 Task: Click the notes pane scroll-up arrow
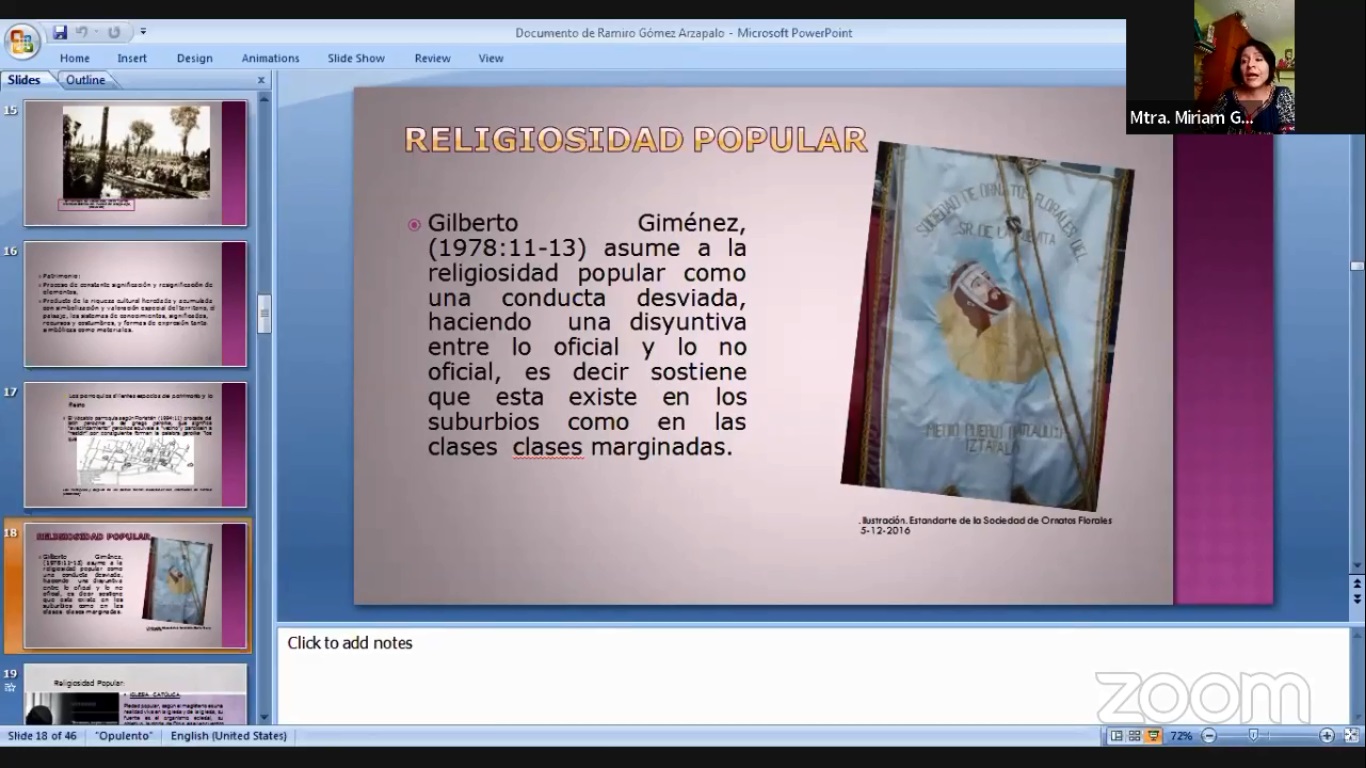click(x=1357, y=636)
